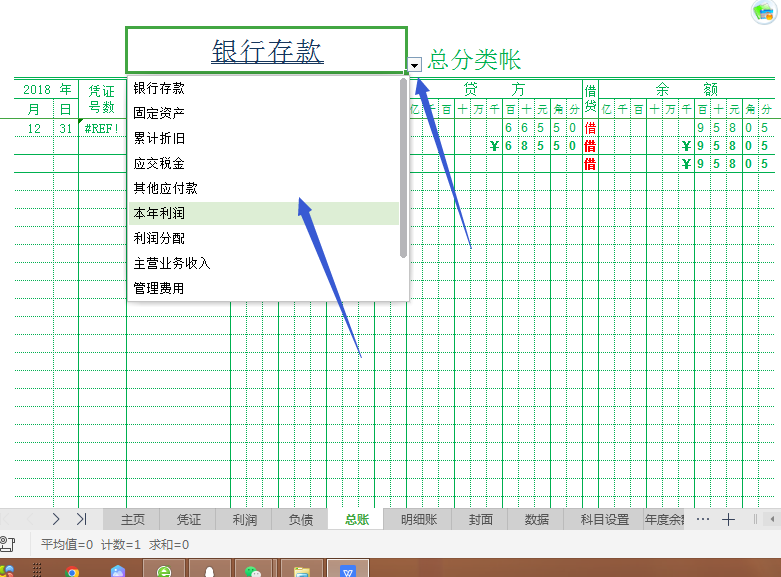The width and height of the screenshot is (781, 577).
Task: Pick 利润分配 from the dropdown list
Action: [263, 238]
